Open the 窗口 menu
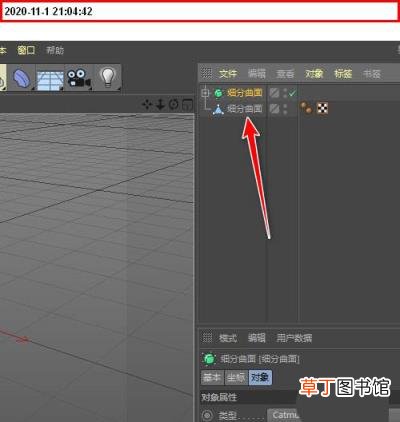Image resolution: width=400 pixels, height=422 pixels. pyautogui.click(x=26, y=50)
